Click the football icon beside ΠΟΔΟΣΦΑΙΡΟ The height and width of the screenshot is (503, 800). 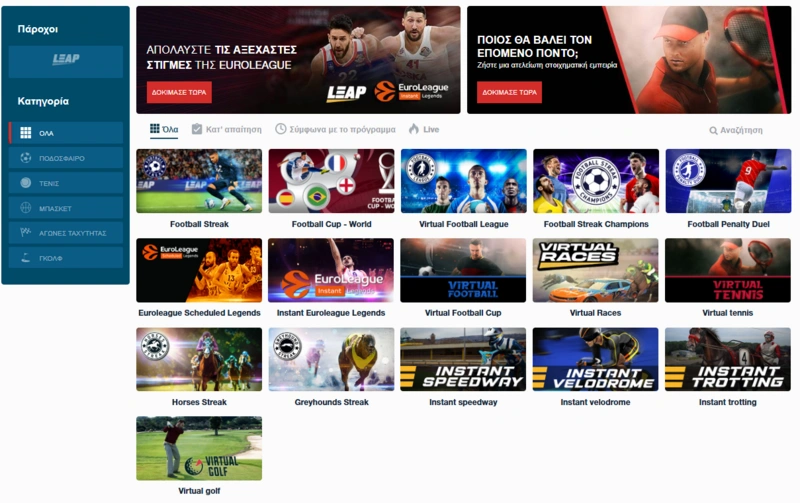26,158
